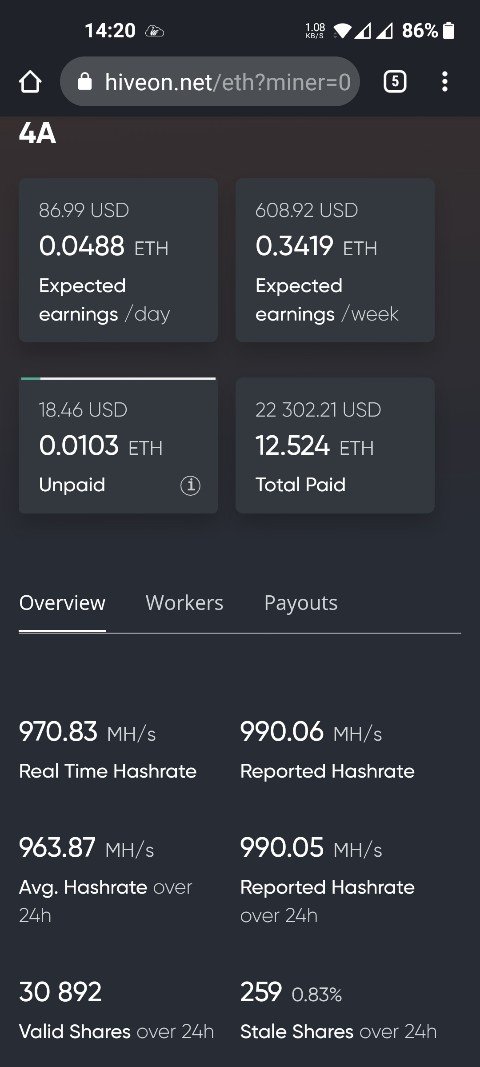This screenshot has height=1067, width=480.
Task: Switch to the Payouts tab
Action: [301, 603]
